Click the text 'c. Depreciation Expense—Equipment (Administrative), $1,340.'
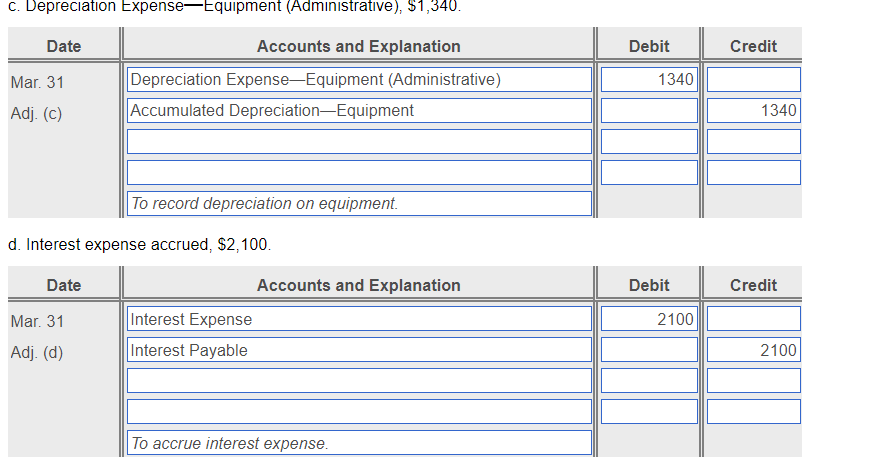Screen dimensions: 888x465 coord(234,6)
